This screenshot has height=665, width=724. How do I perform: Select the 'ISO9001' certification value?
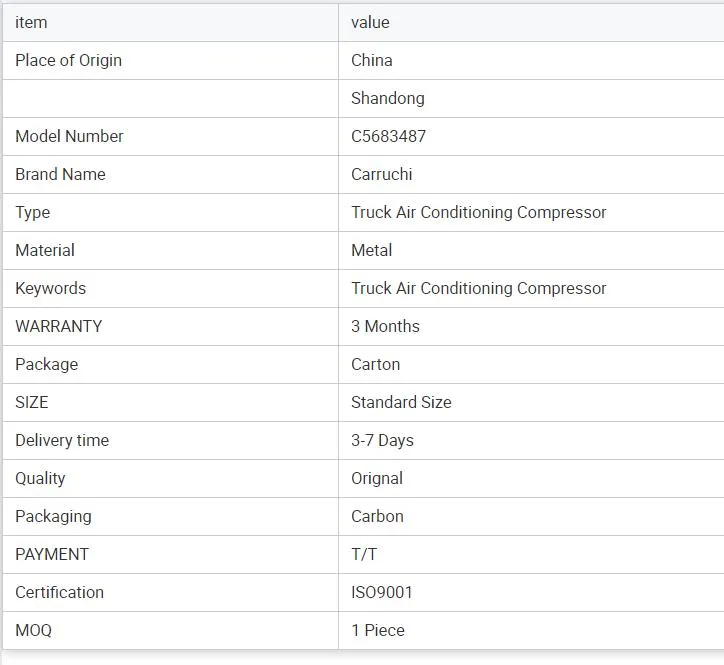click(381, 592)
